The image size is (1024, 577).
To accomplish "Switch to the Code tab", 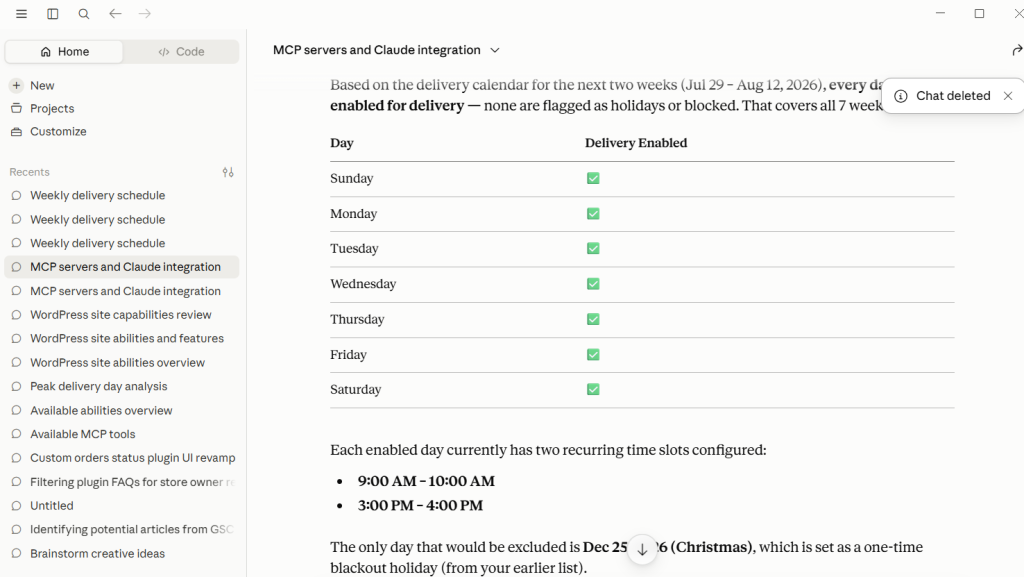I will click(181, 52).
